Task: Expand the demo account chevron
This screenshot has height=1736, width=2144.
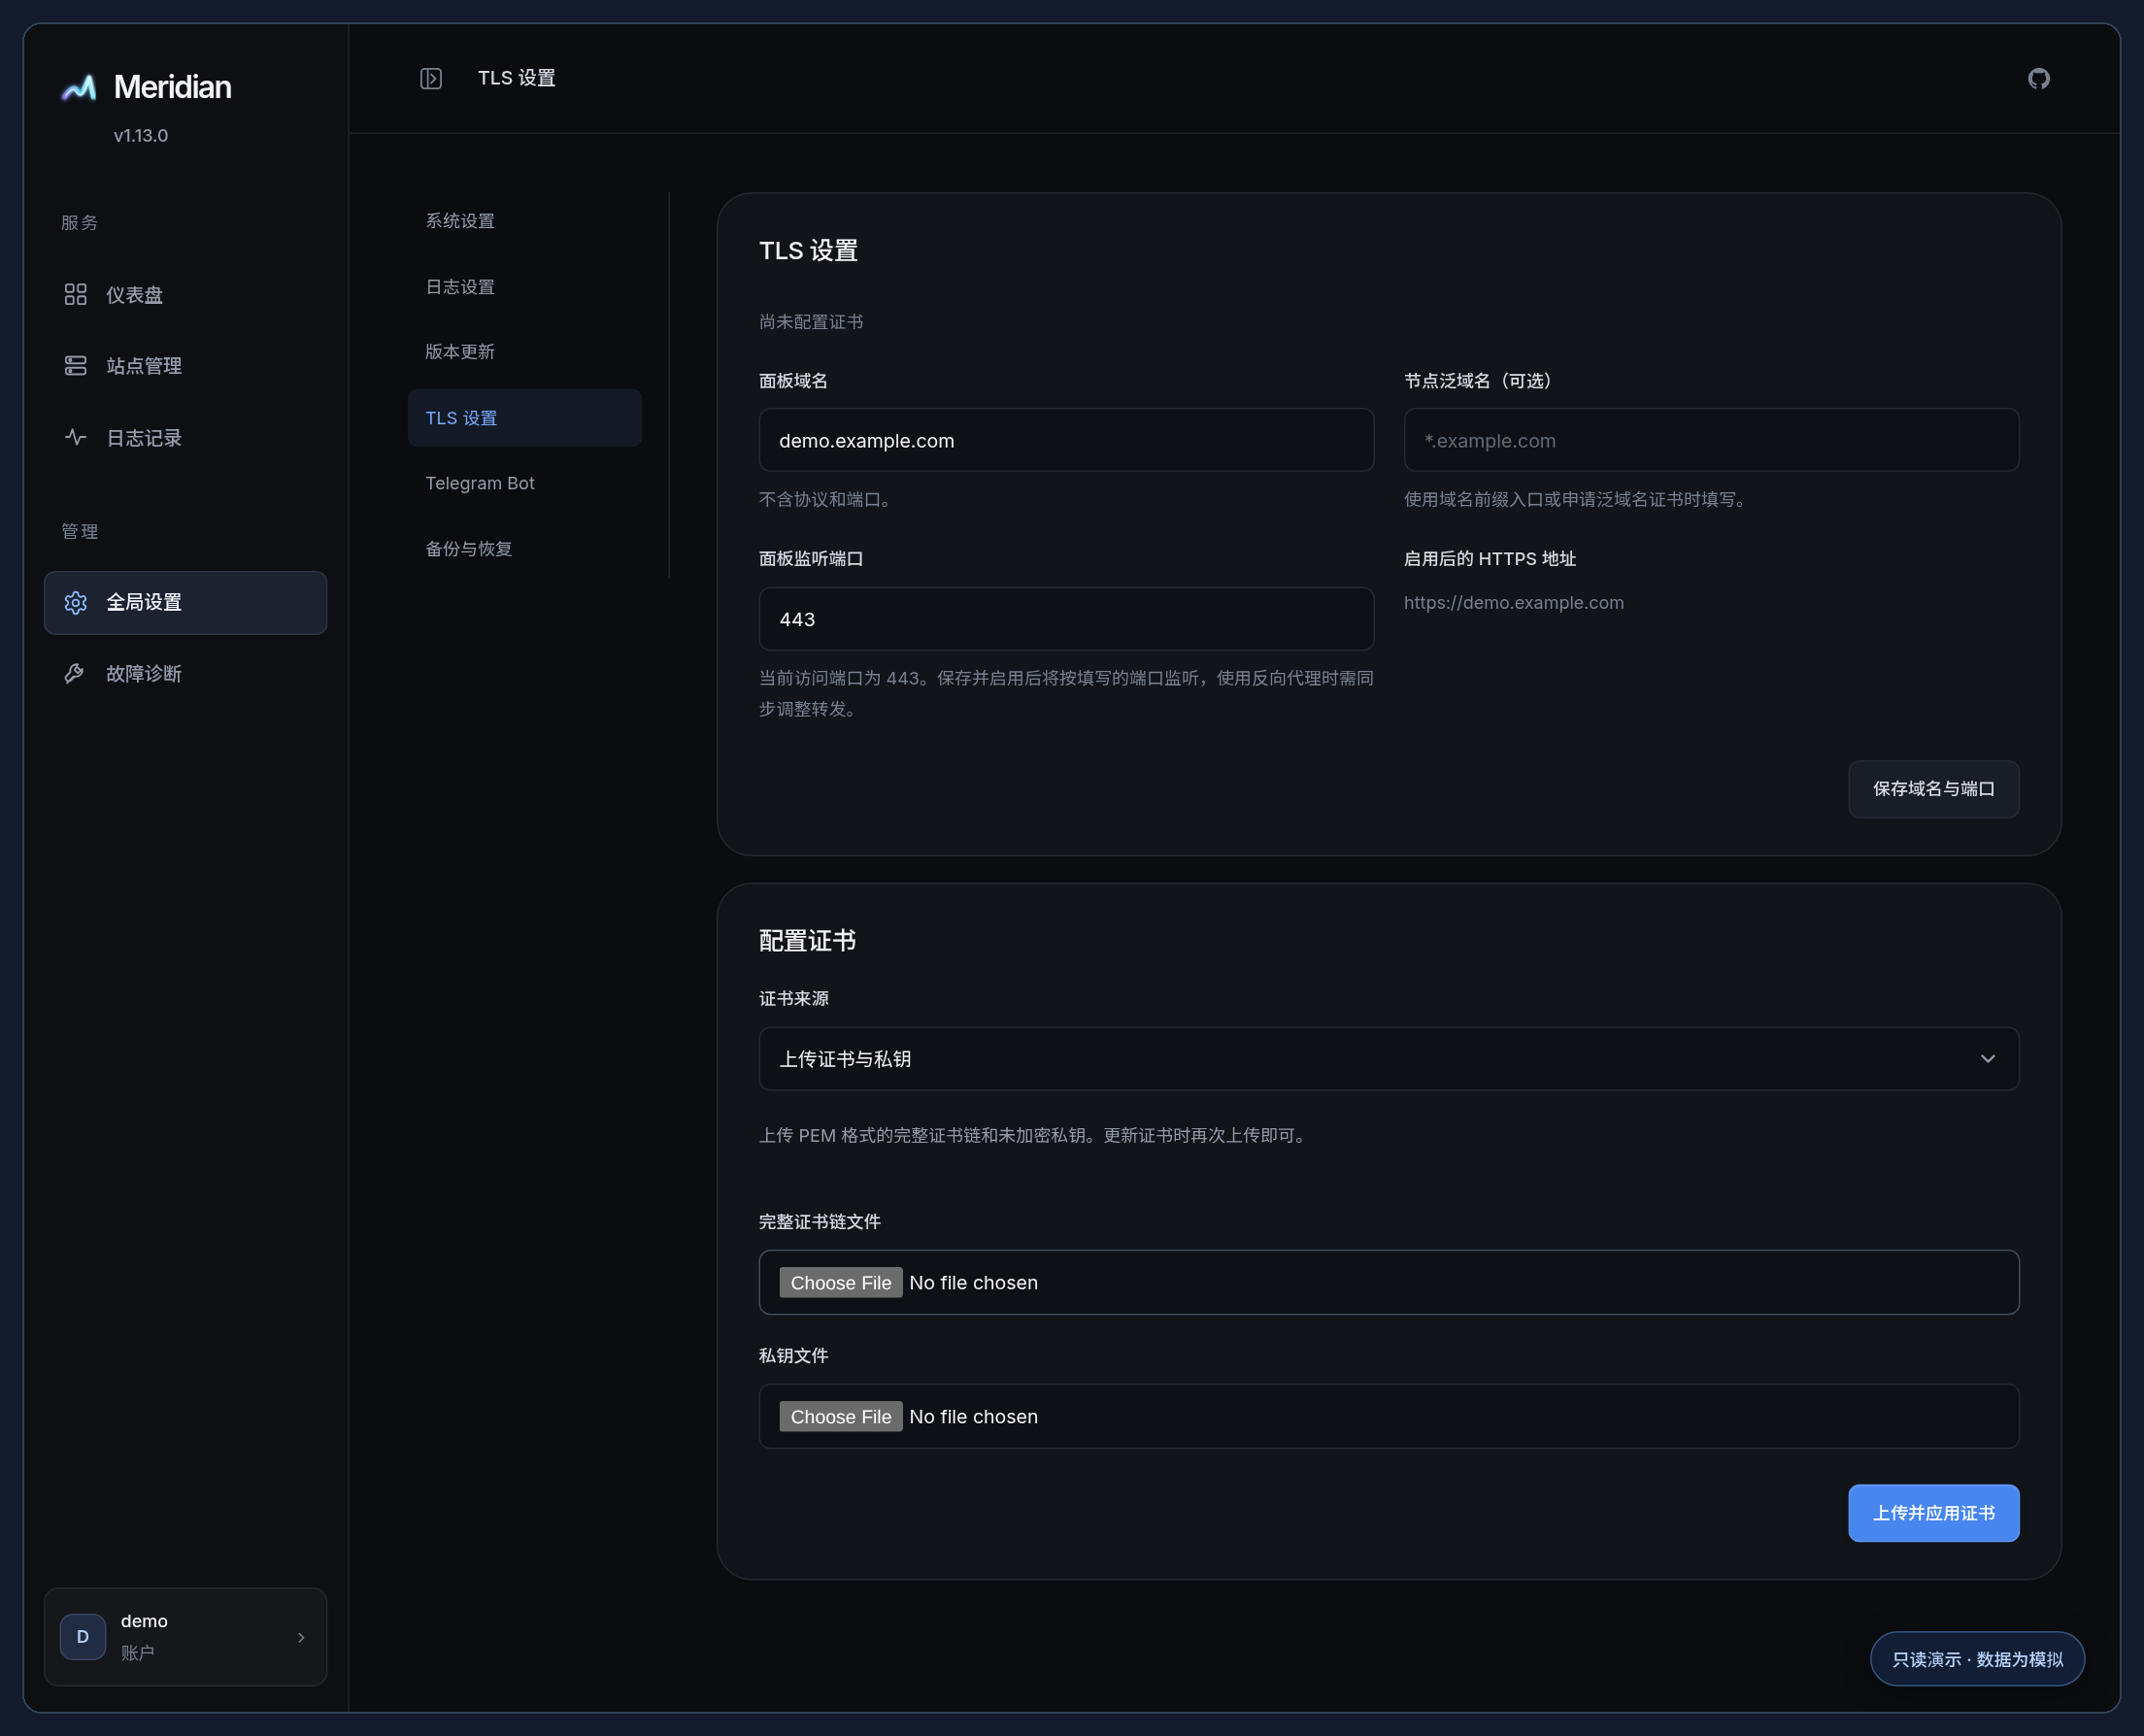Action: [x=301, y=1637]
